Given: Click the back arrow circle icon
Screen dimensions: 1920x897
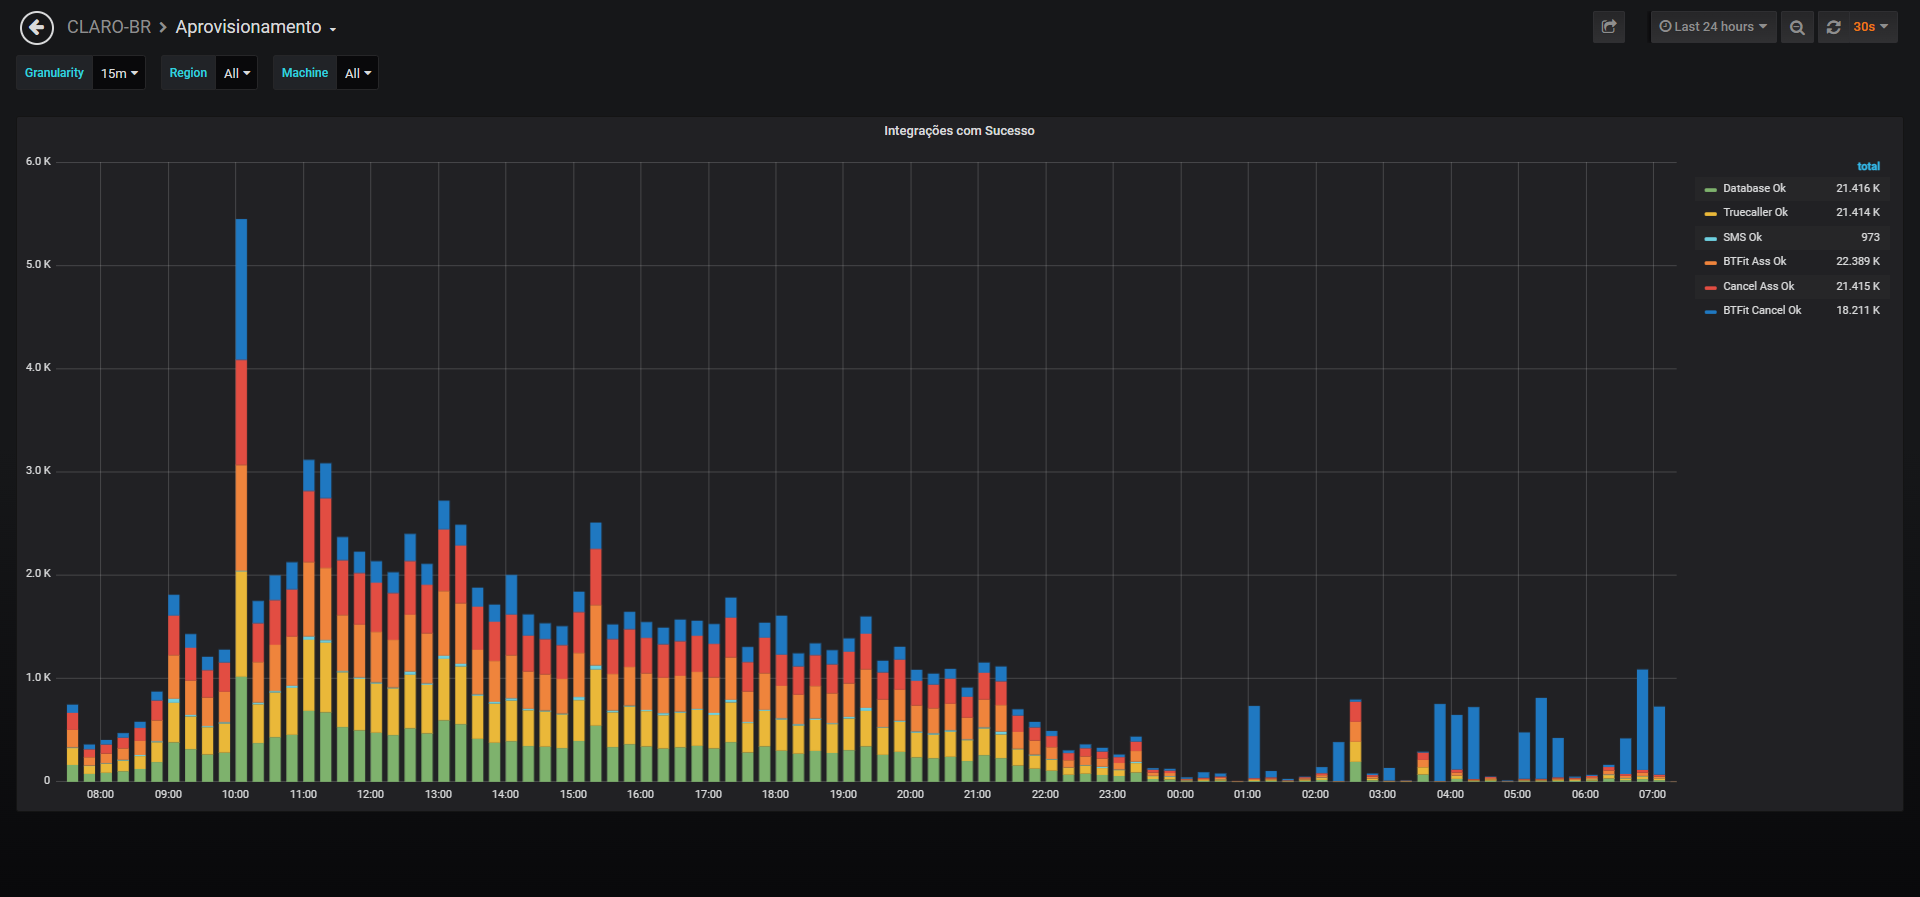Looking at the screenshot, I should click(x=37, y=27).
